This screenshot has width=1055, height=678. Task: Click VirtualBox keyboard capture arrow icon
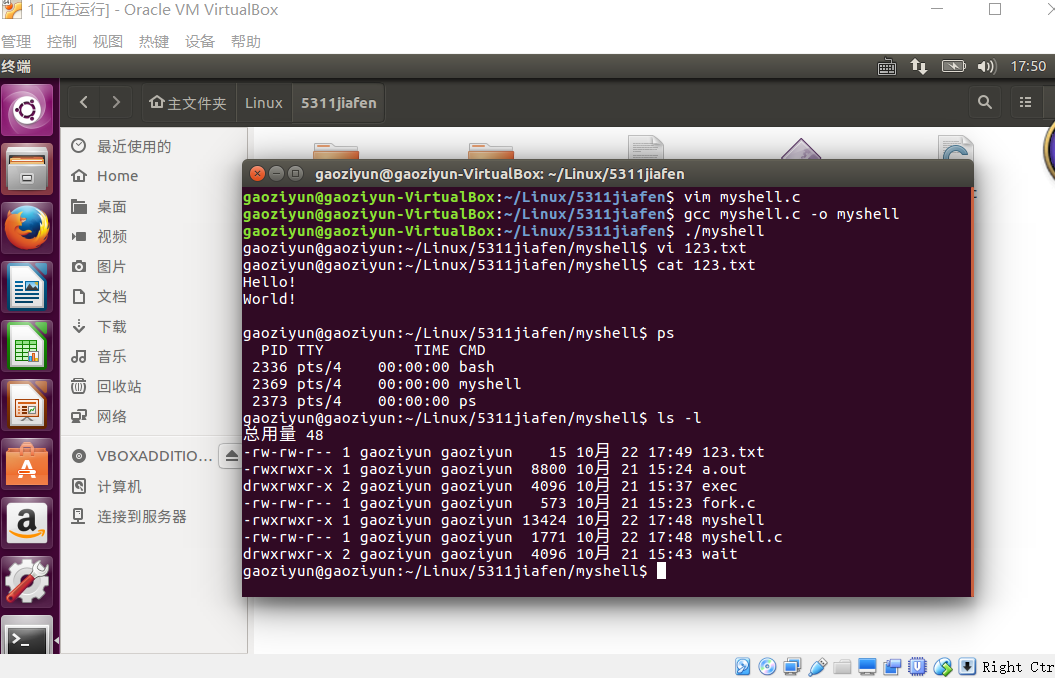coord(967,667)
